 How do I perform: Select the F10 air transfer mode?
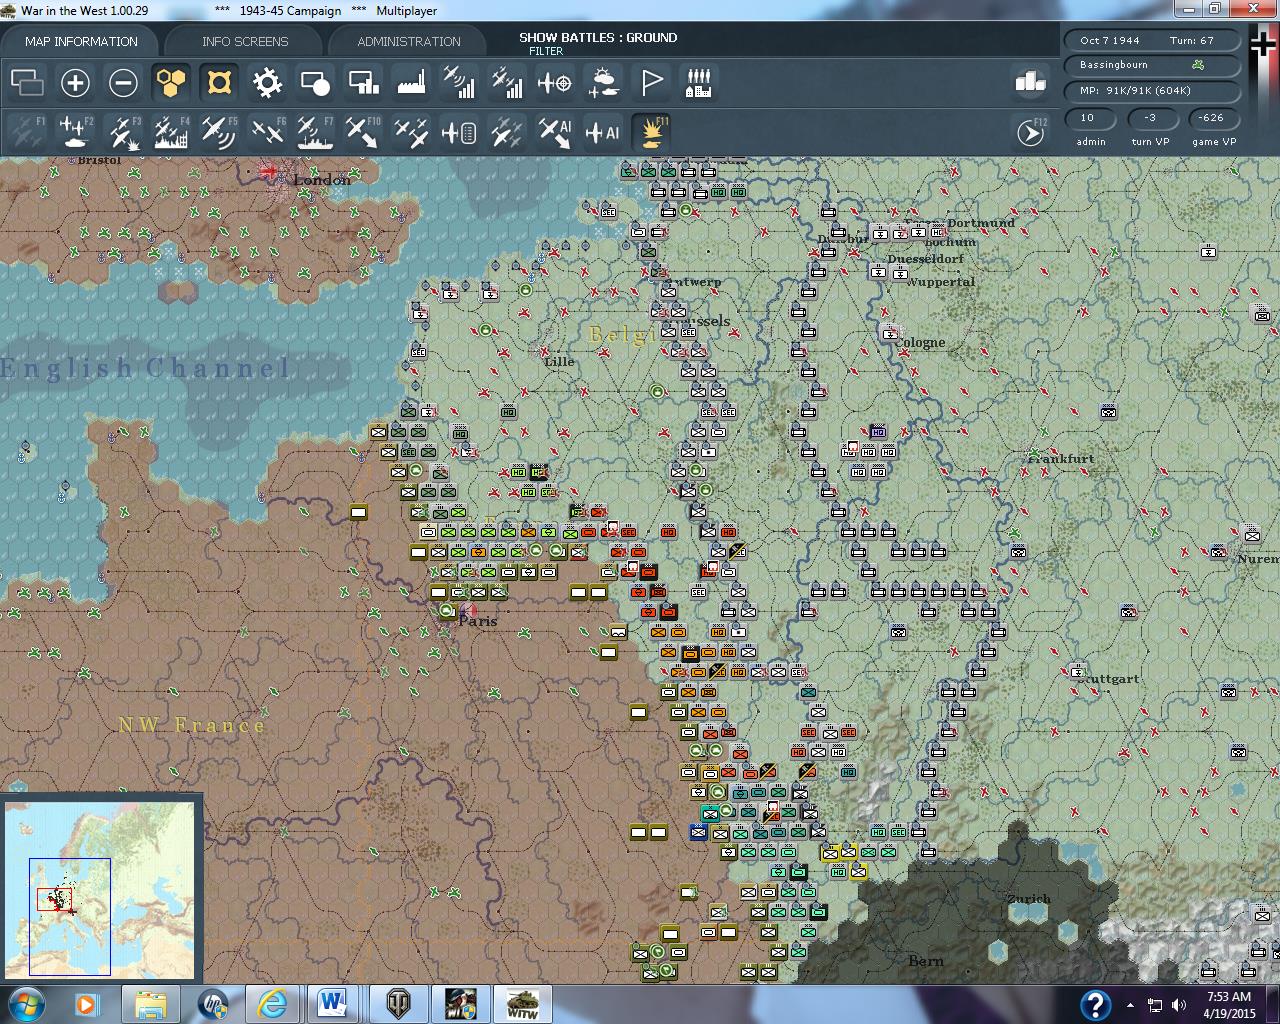(x=363, y=132)
